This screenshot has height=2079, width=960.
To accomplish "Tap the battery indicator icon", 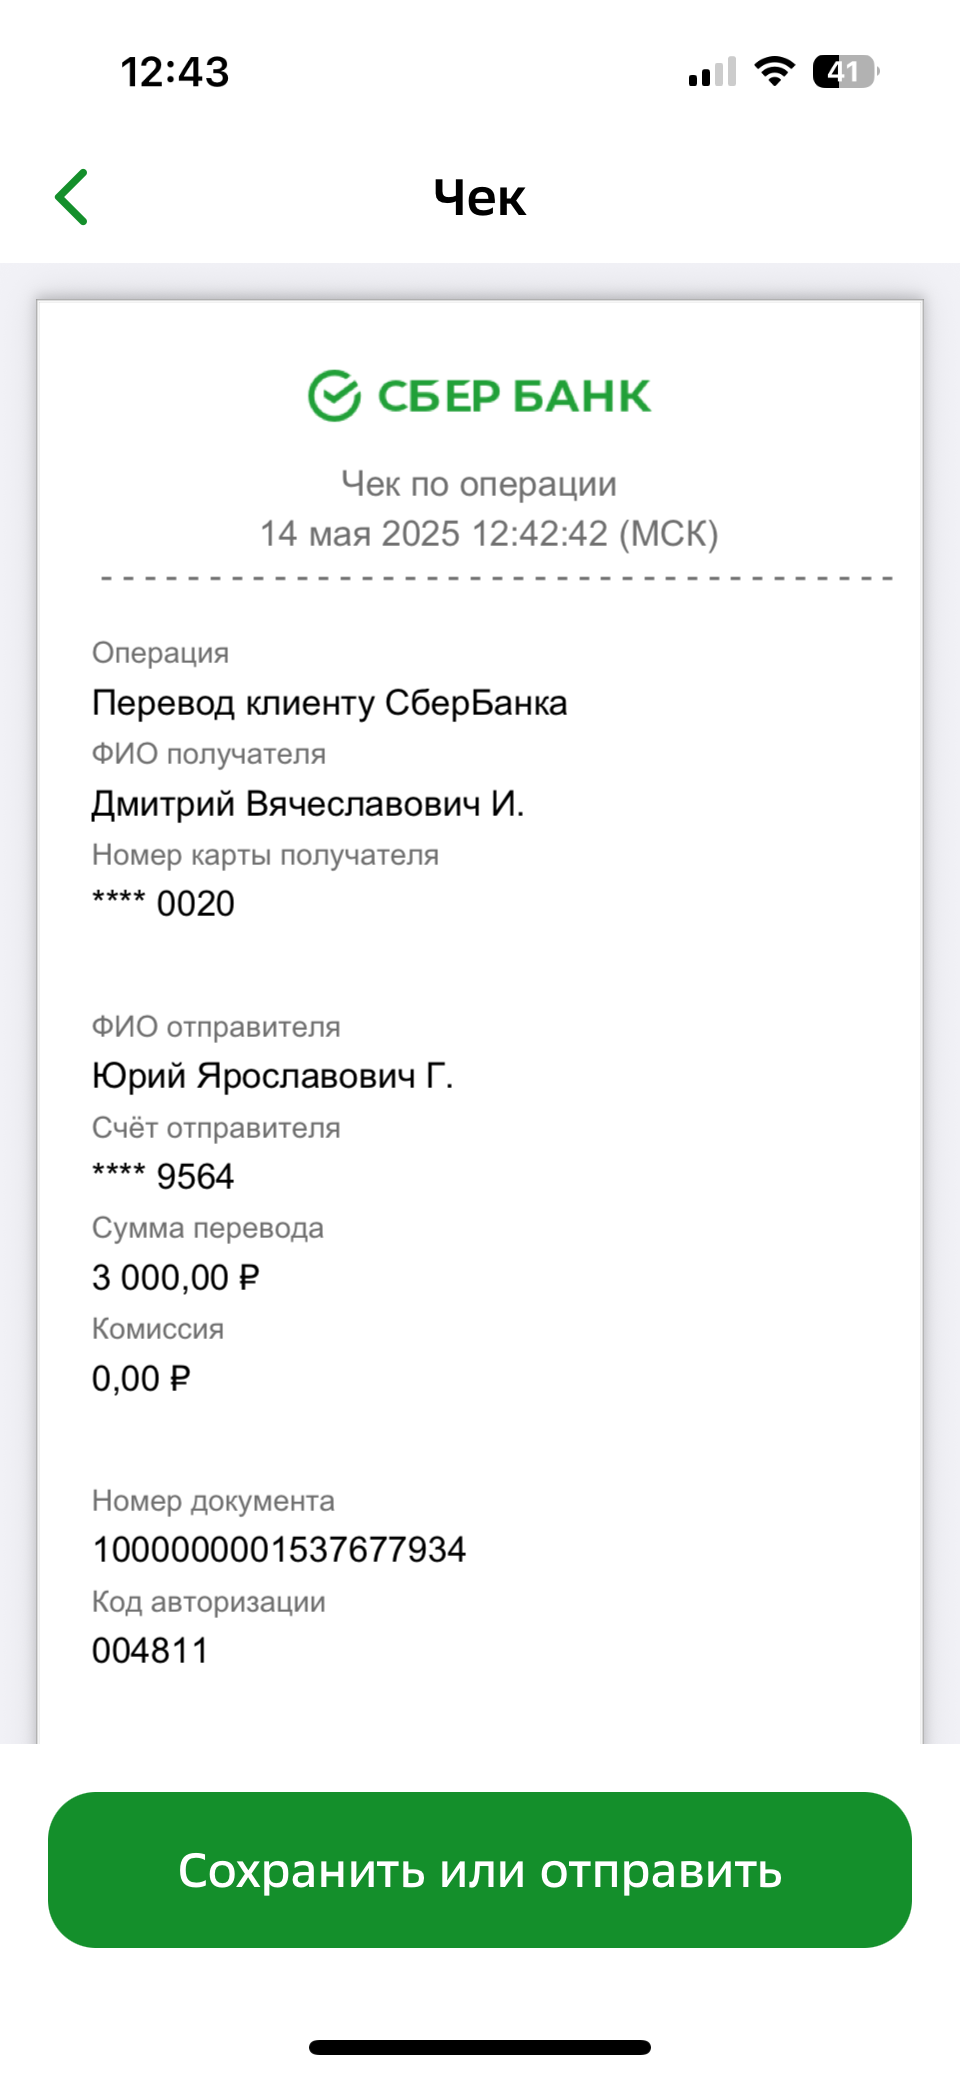I will (846, 71).
